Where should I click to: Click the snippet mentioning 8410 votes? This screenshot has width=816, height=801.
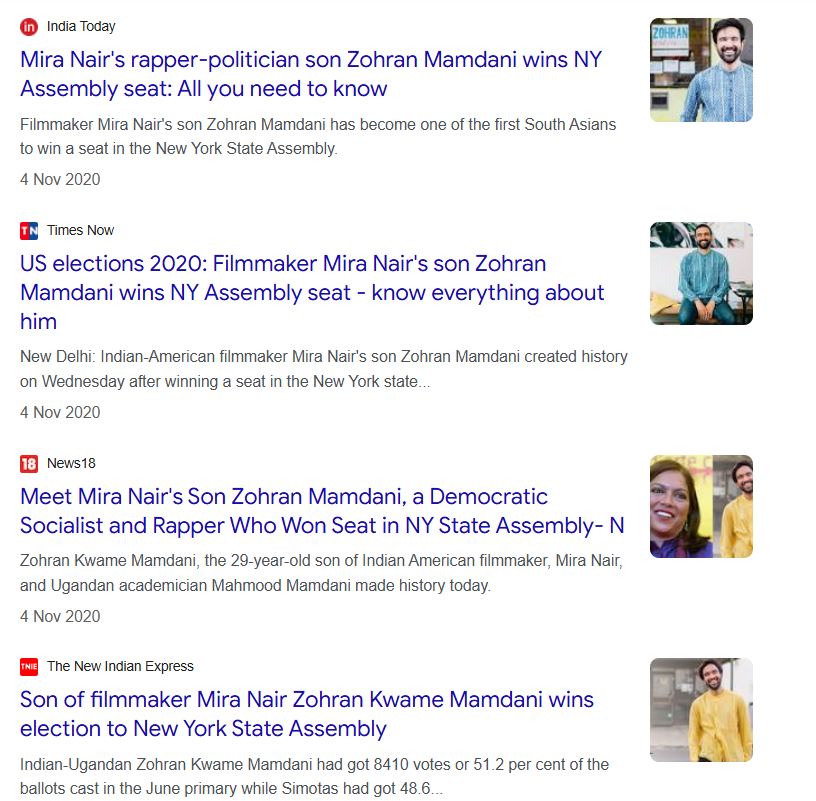pos(314,777)
